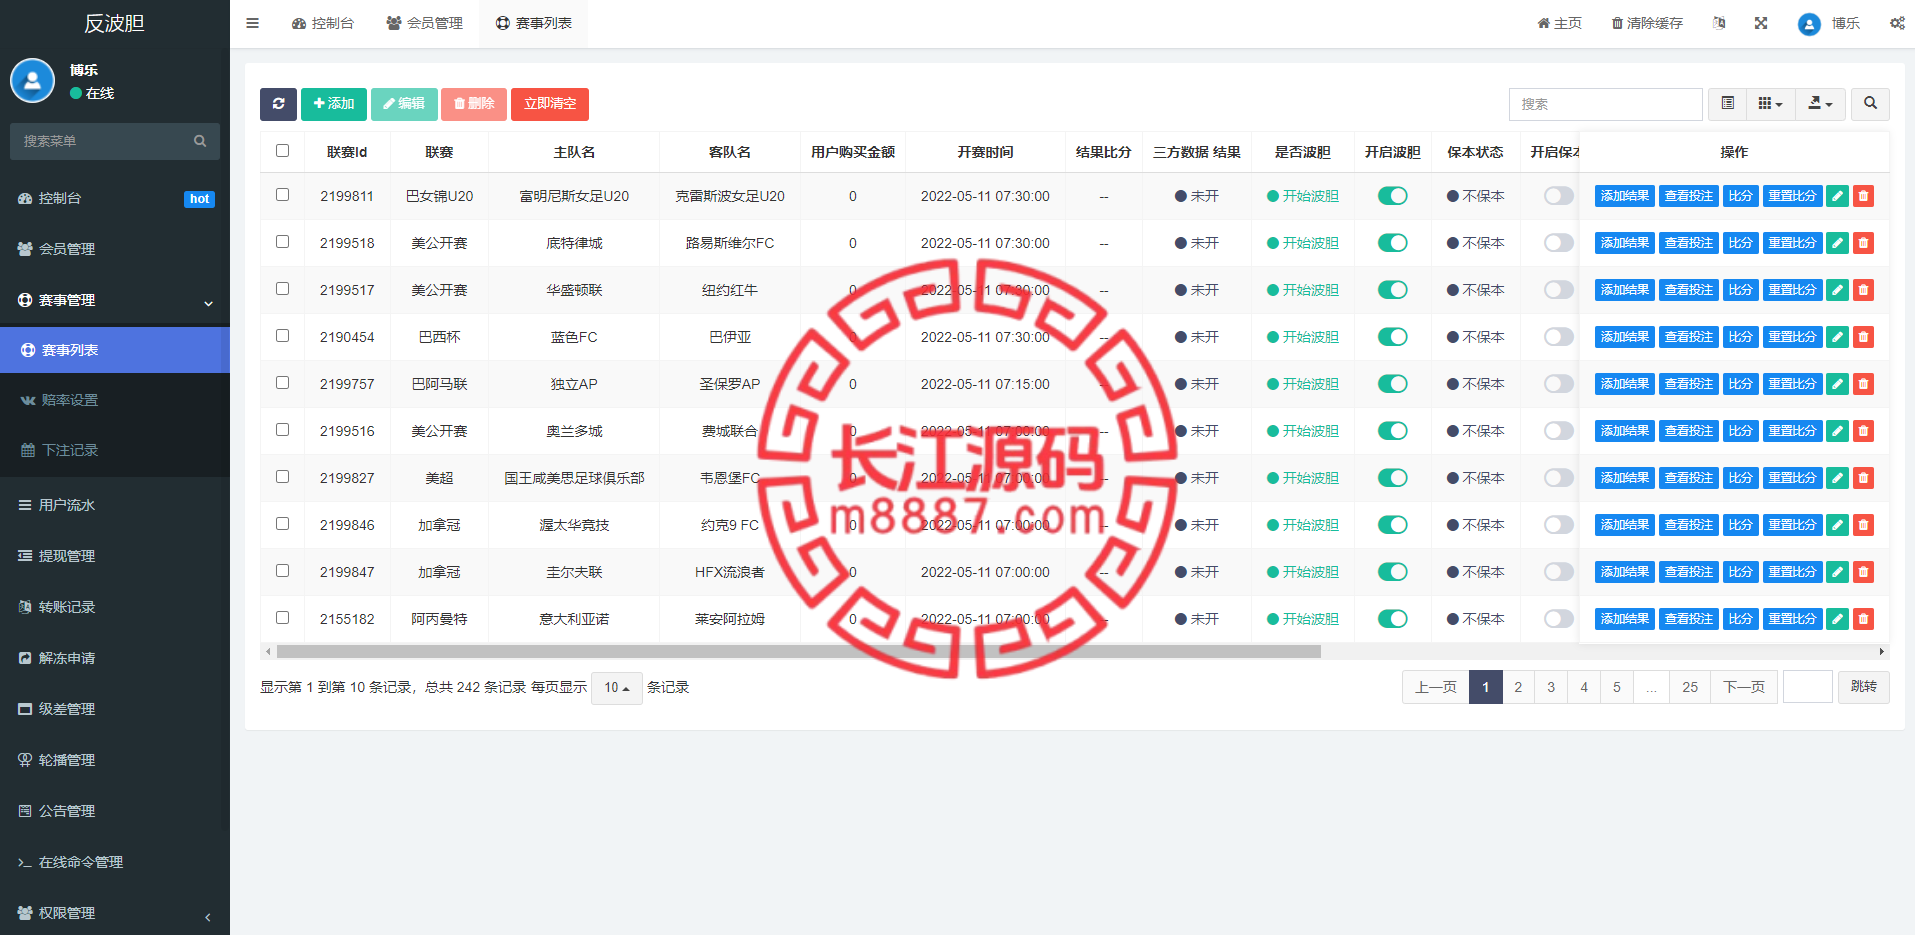Screen dimensions: 1915x935
Task: Open 解冻申请 in the sidebar
Action: coord(115,658)
